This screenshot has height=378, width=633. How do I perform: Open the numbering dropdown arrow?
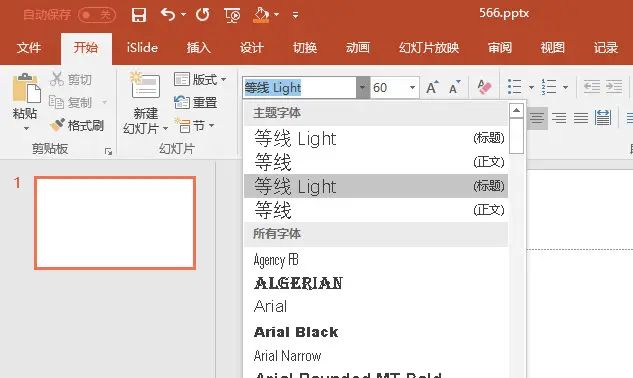(x=565, y=87)
